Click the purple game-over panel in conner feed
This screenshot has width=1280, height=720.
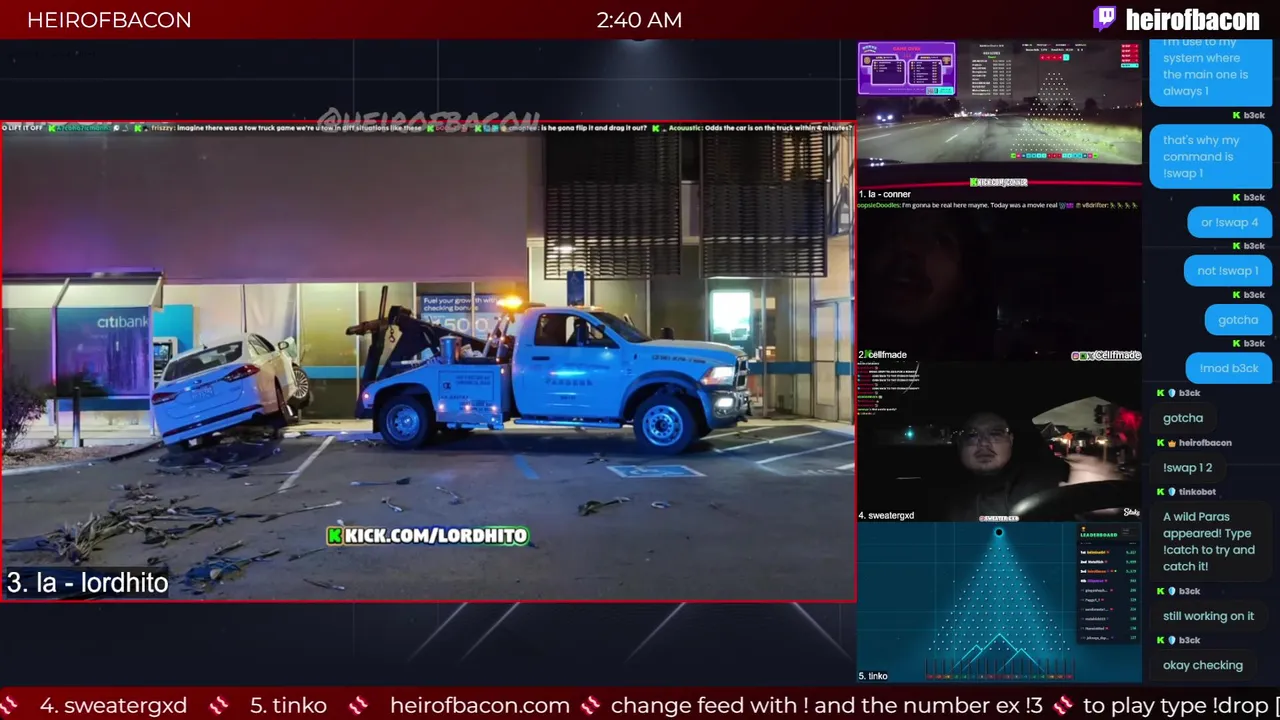click(906, 68)
